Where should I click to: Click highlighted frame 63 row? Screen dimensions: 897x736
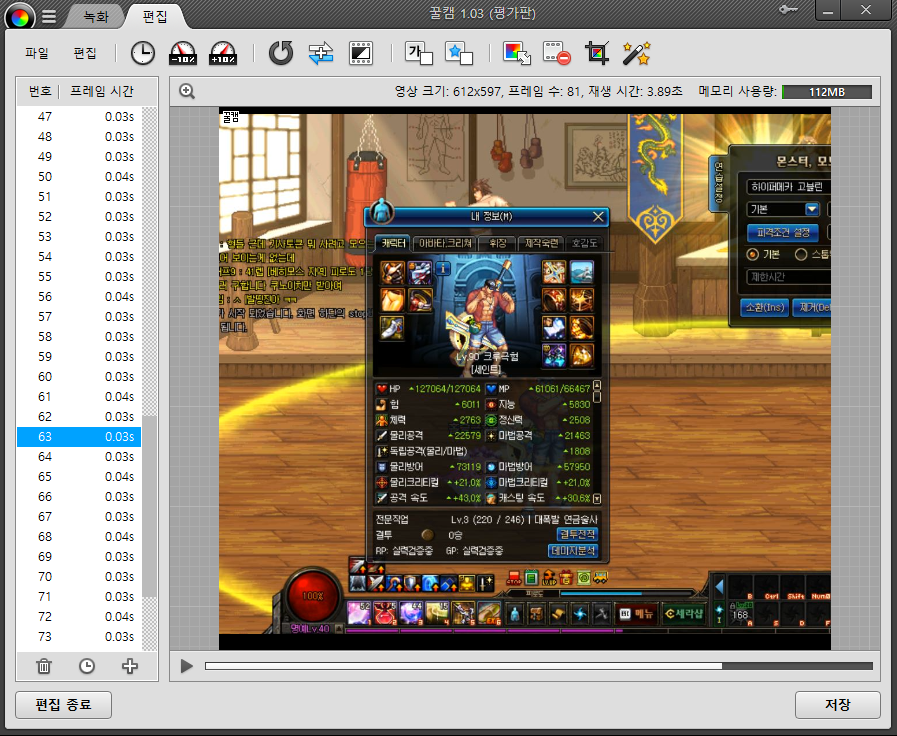pyautogui.click(x=79, y=437)
